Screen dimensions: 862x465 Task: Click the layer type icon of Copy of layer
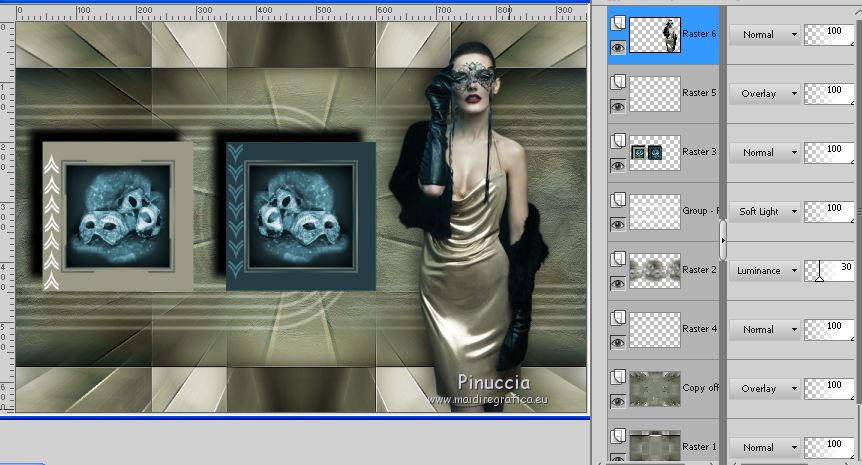coord(618,377)
